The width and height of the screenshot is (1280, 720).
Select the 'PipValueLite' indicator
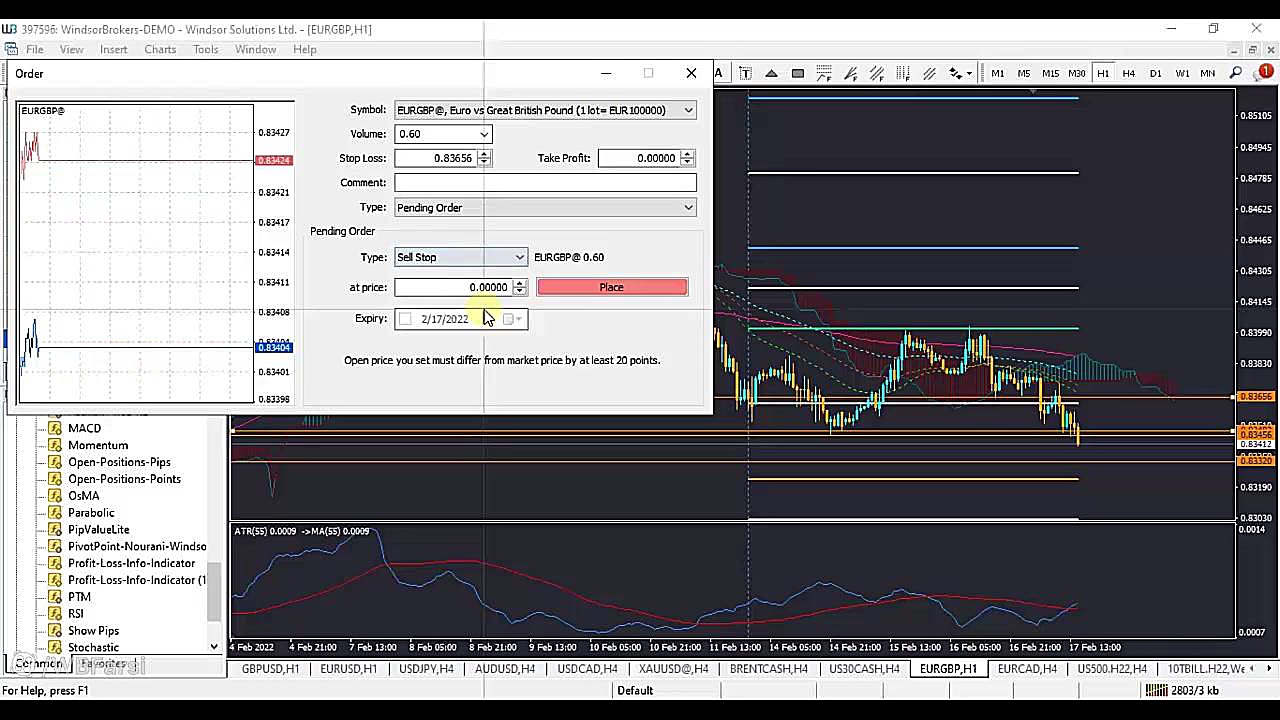tap(98, 530)
